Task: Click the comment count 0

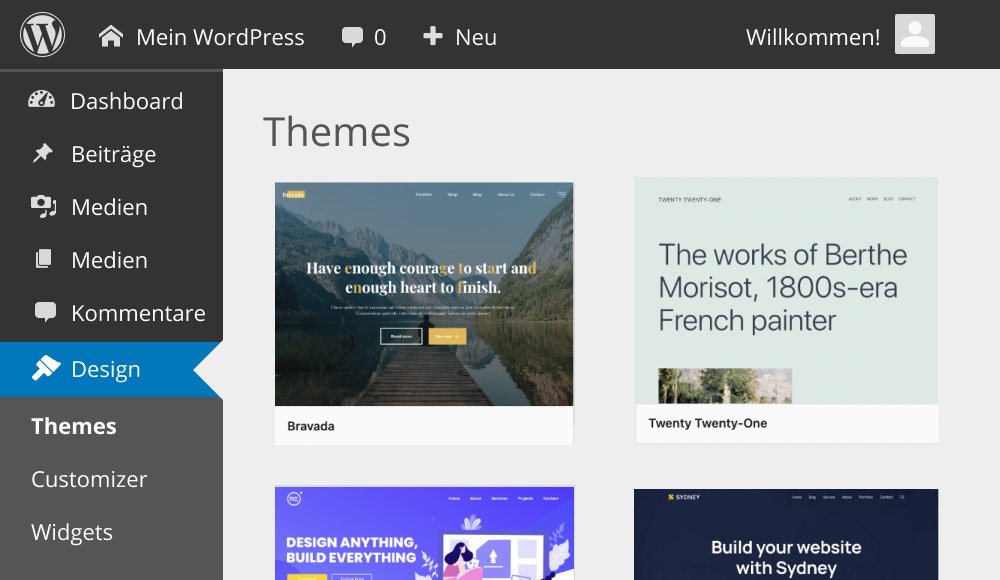Action: [380, 37]
